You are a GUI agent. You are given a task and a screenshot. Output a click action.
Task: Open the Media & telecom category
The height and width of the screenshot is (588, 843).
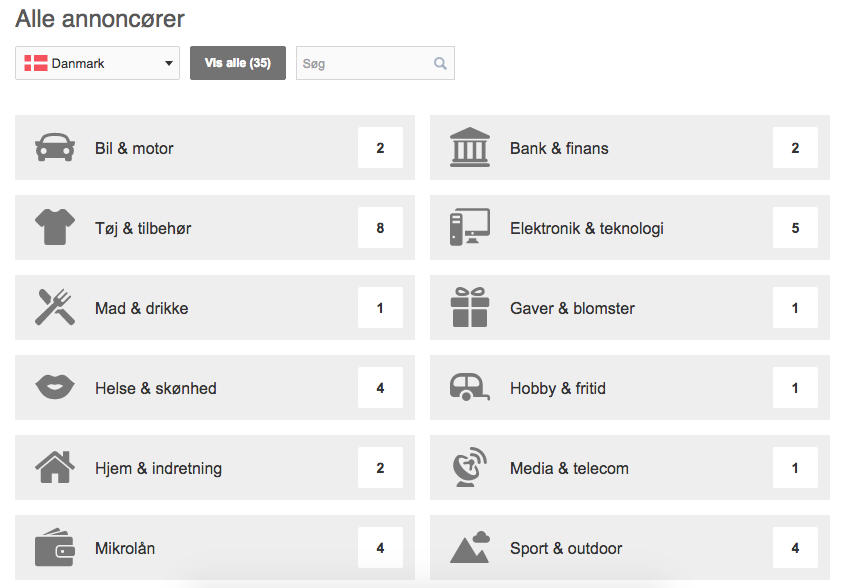pos(630,468)
